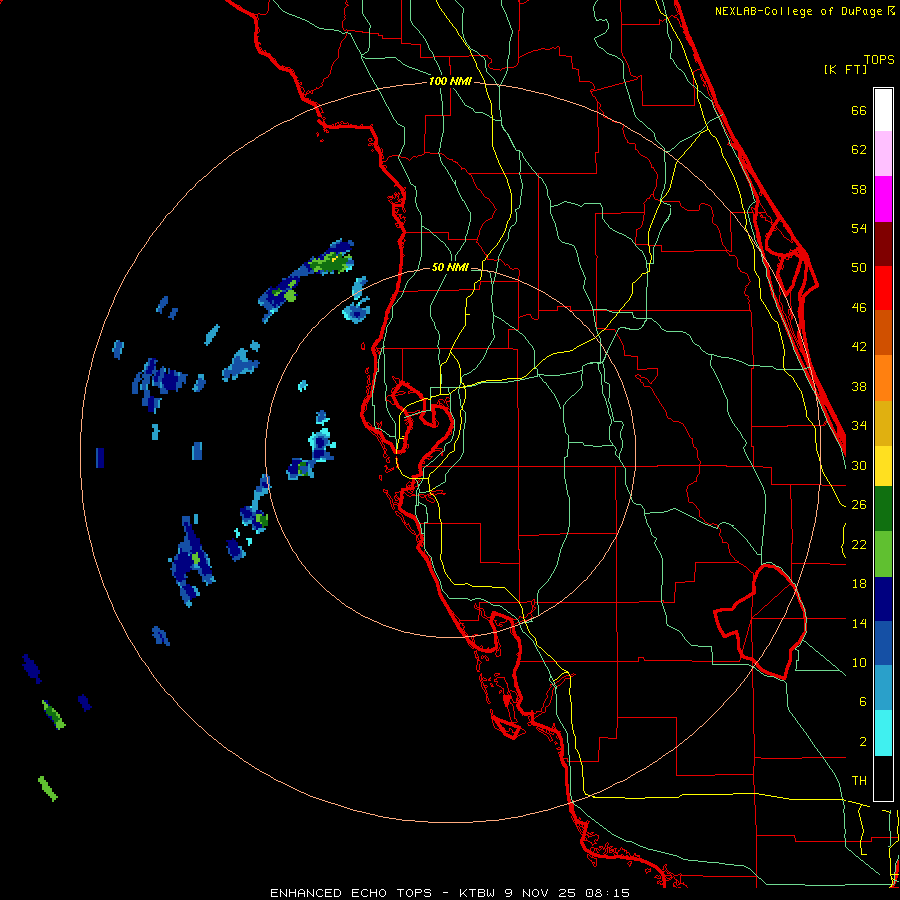Select the dark maroon legend swatch

click(883, 244)
